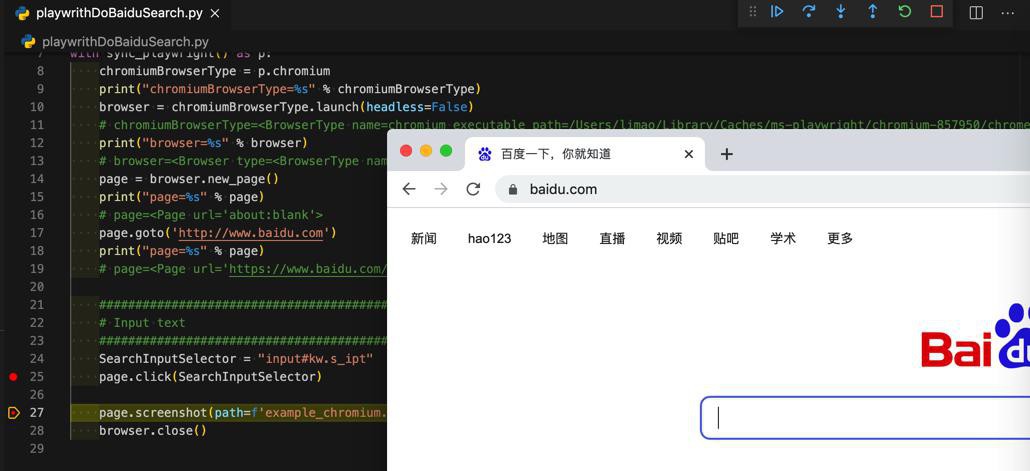Click the baidu.com address bar
Viewport: 1030px width, 471px height.
point(700,189)
